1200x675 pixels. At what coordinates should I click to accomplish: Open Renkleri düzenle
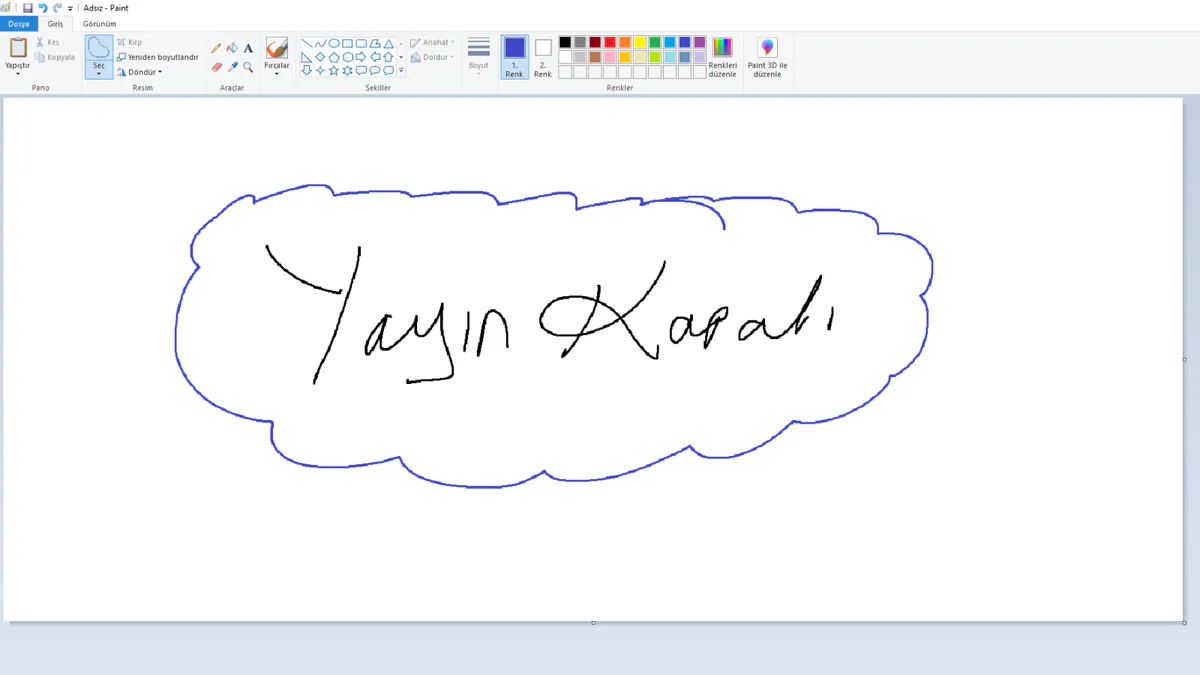(x=722, y=58)
